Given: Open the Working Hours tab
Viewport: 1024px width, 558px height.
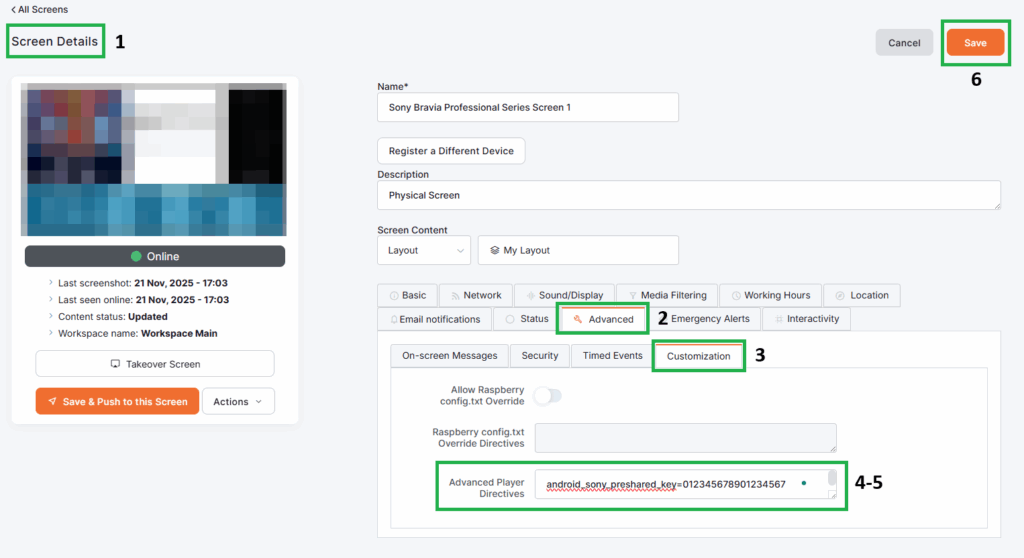Looking at the screenshot, I should pos(770,295).
